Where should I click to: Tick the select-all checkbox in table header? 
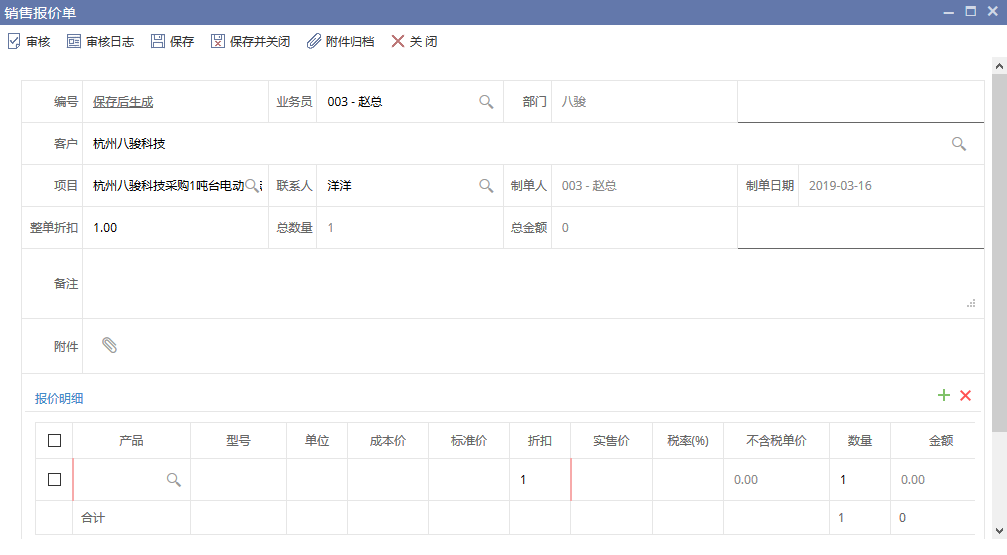(x=55, y=441)
